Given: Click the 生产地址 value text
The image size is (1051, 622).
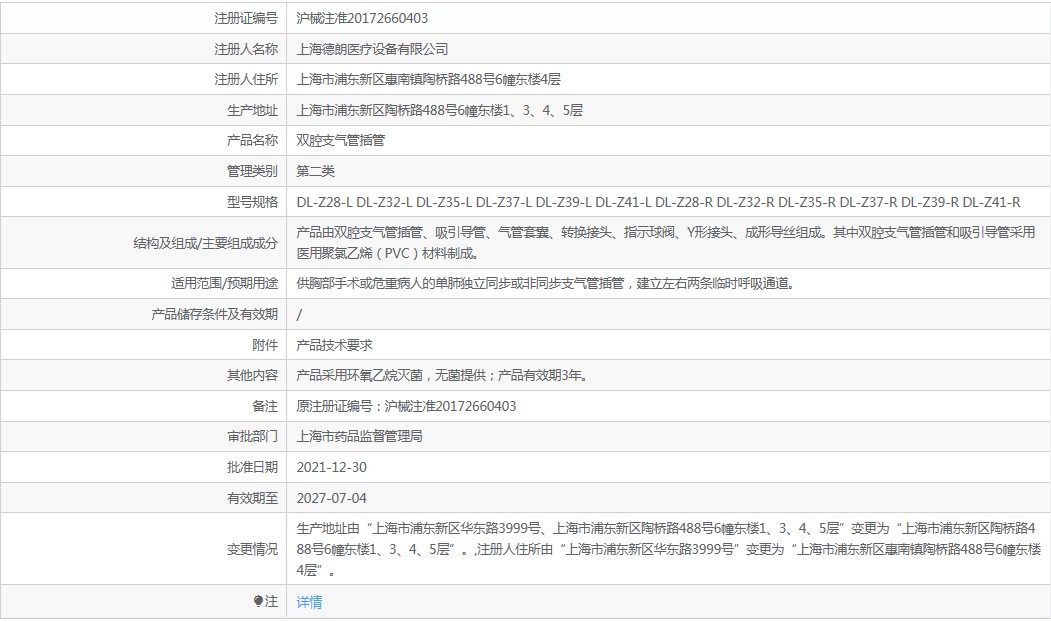Looking at the screenshot, I should (x=440, y=110).
